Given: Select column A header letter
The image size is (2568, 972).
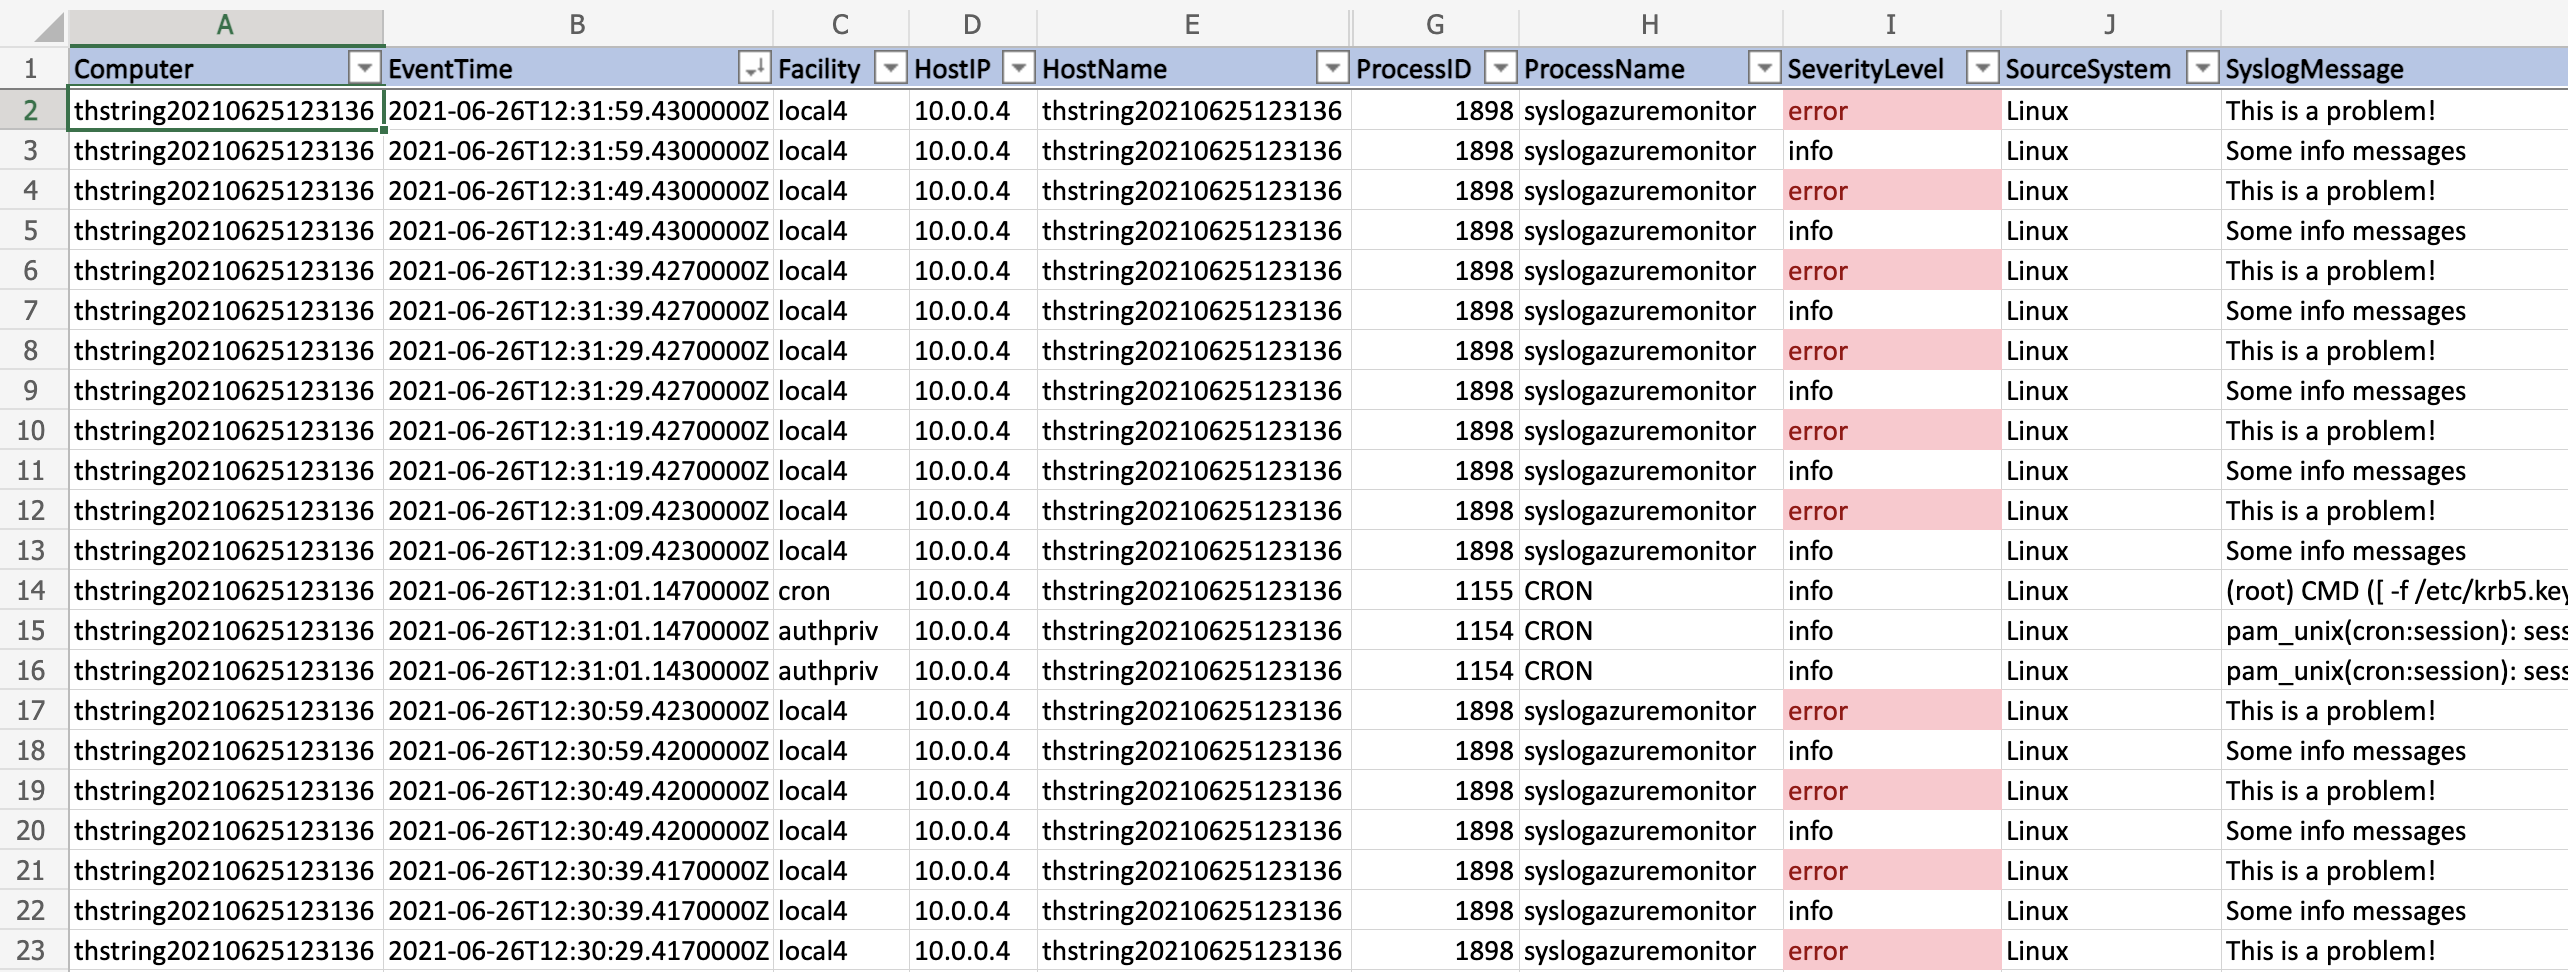Looking at the screenshot, I should pyautogui.click(x=224, y=25).
